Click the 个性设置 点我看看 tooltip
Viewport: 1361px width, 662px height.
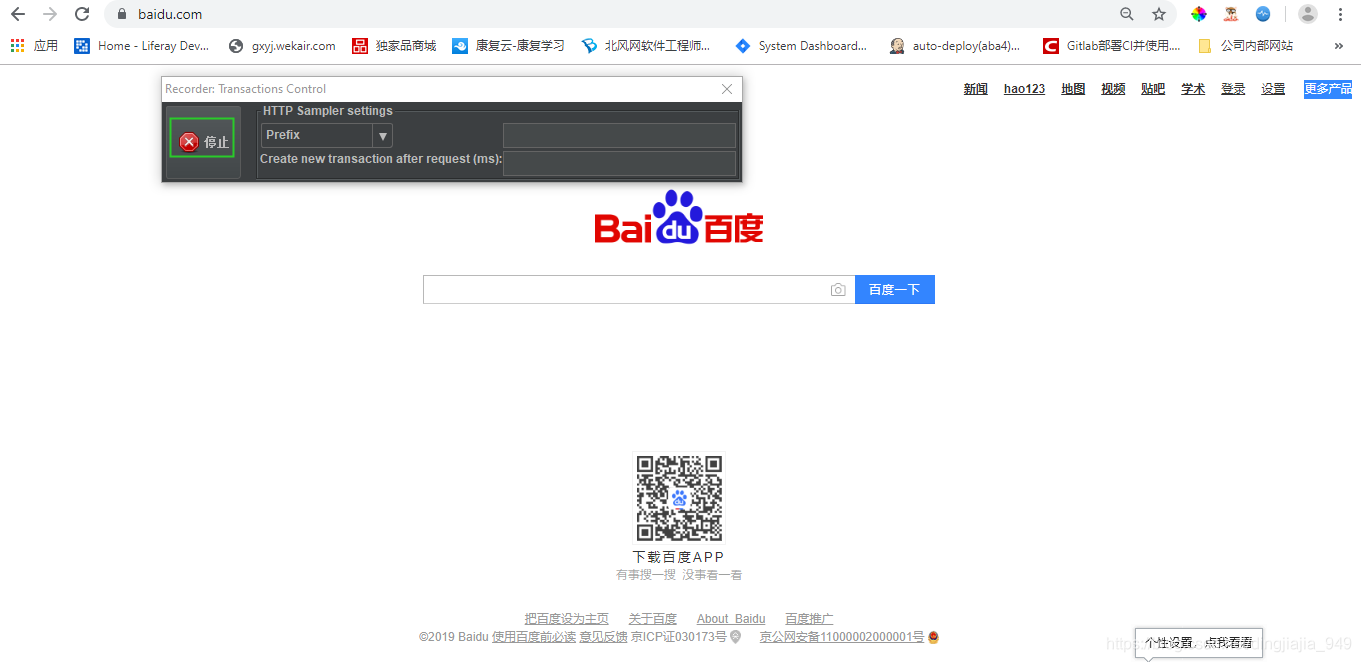(x=1198, y=643)
